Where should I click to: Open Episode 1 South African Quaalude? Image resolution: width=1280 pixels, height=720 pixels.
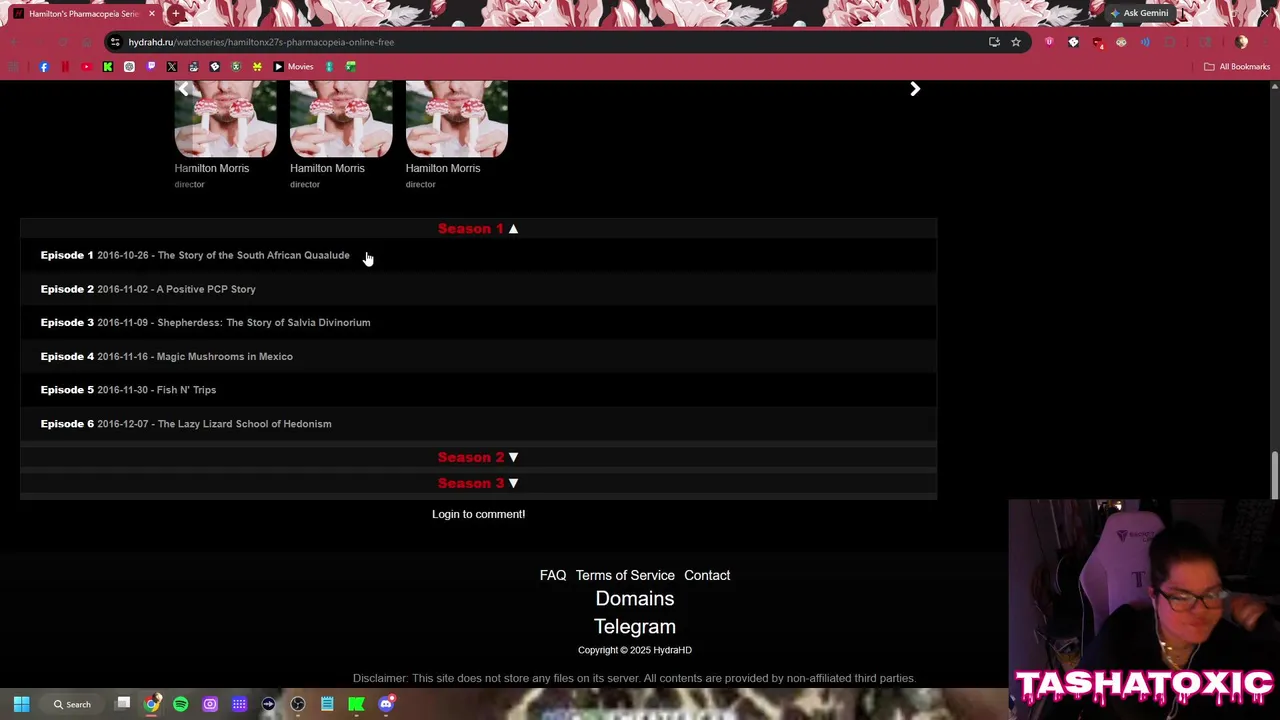(x=195, y=255)
